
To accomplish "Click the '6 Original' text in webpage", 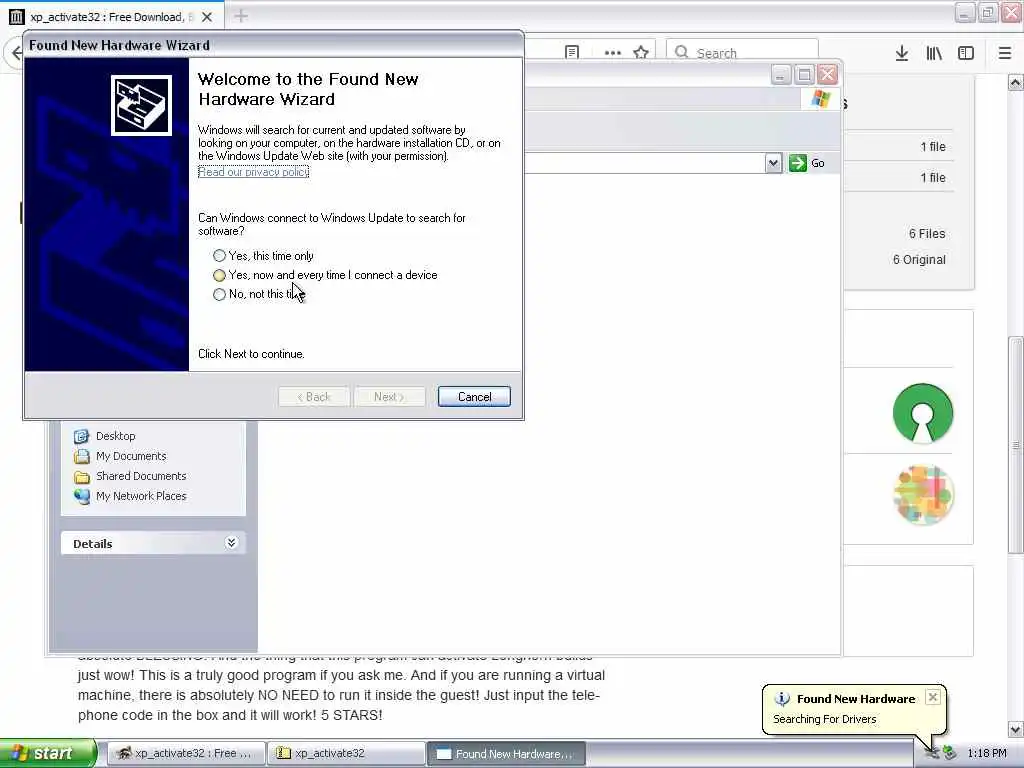I will (x=919, y=260).
